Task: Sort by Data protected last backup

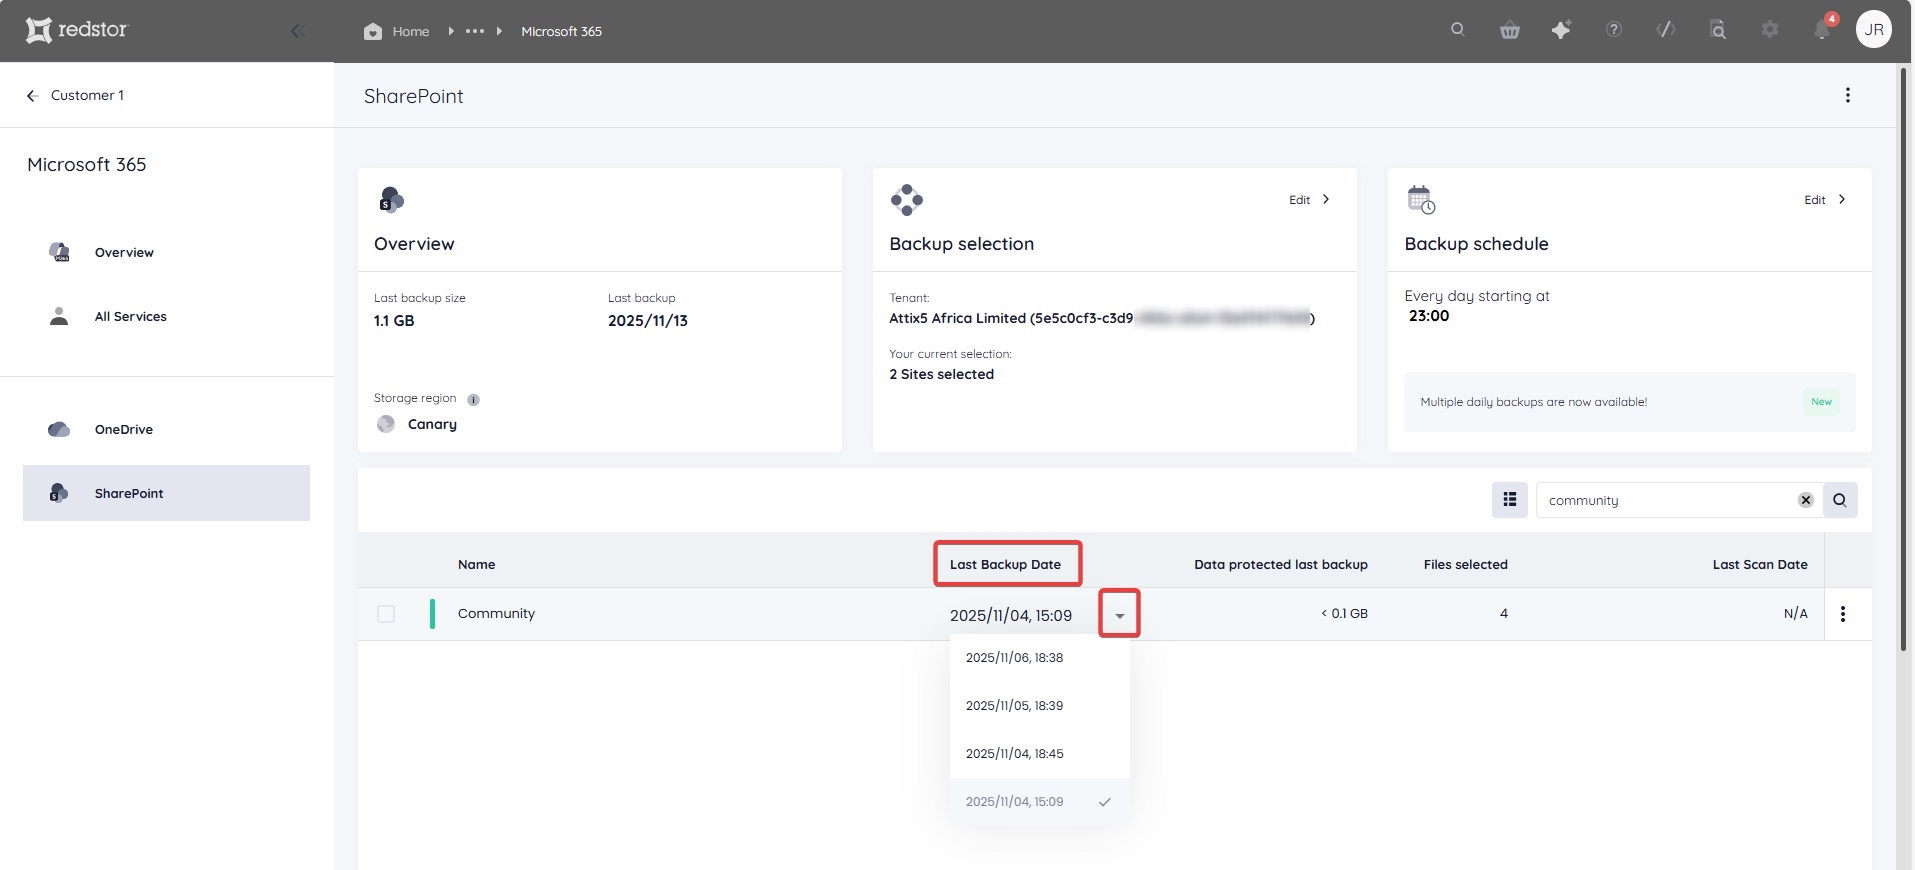Action: [1280, 564]
